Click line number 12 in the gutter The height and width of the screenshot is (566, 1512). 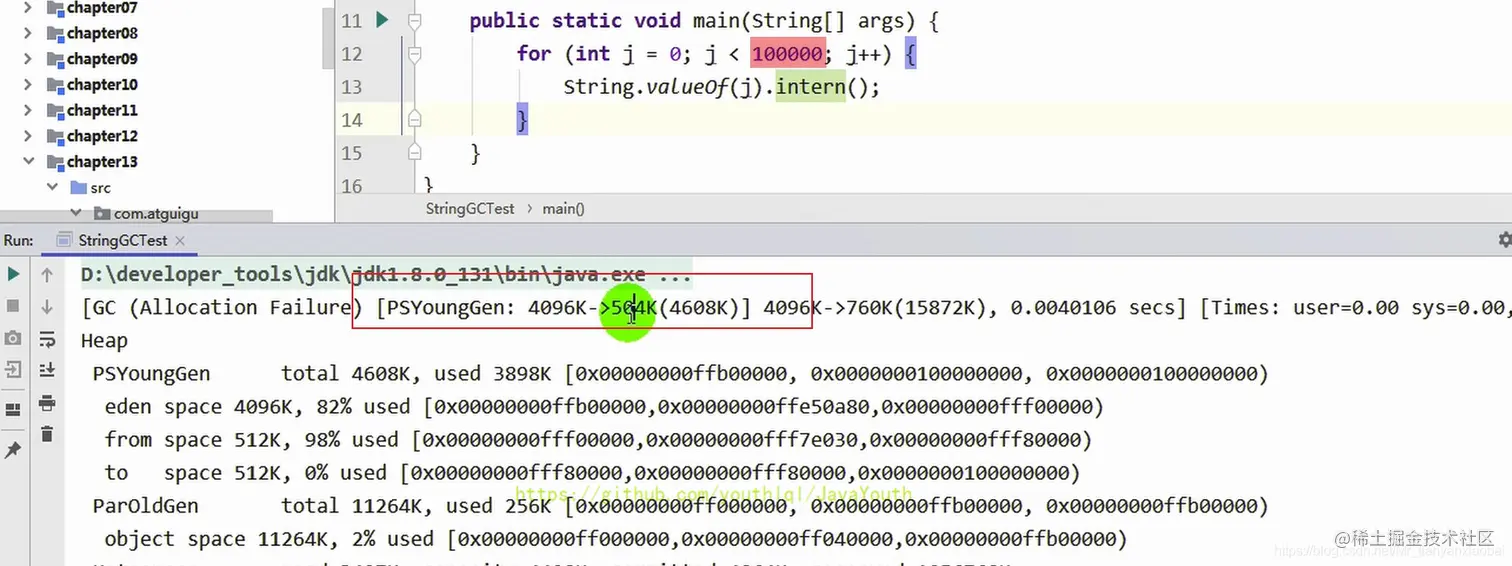pos(352,53)
